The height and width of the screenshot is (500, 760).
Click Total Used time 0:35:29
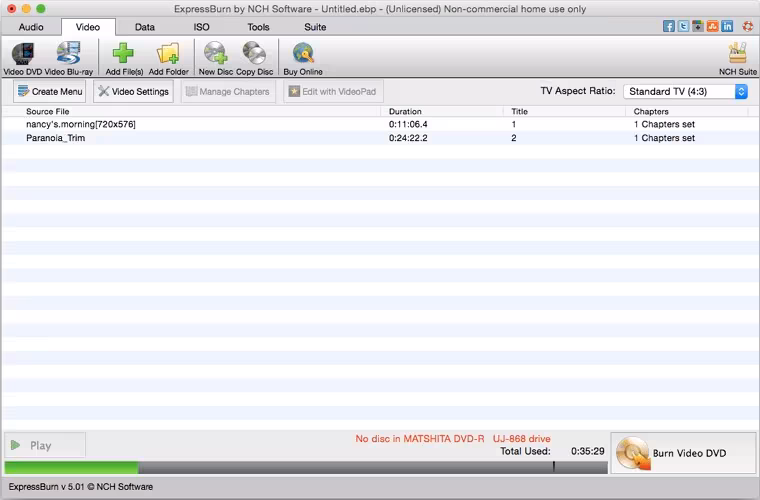tap(587, 452)
